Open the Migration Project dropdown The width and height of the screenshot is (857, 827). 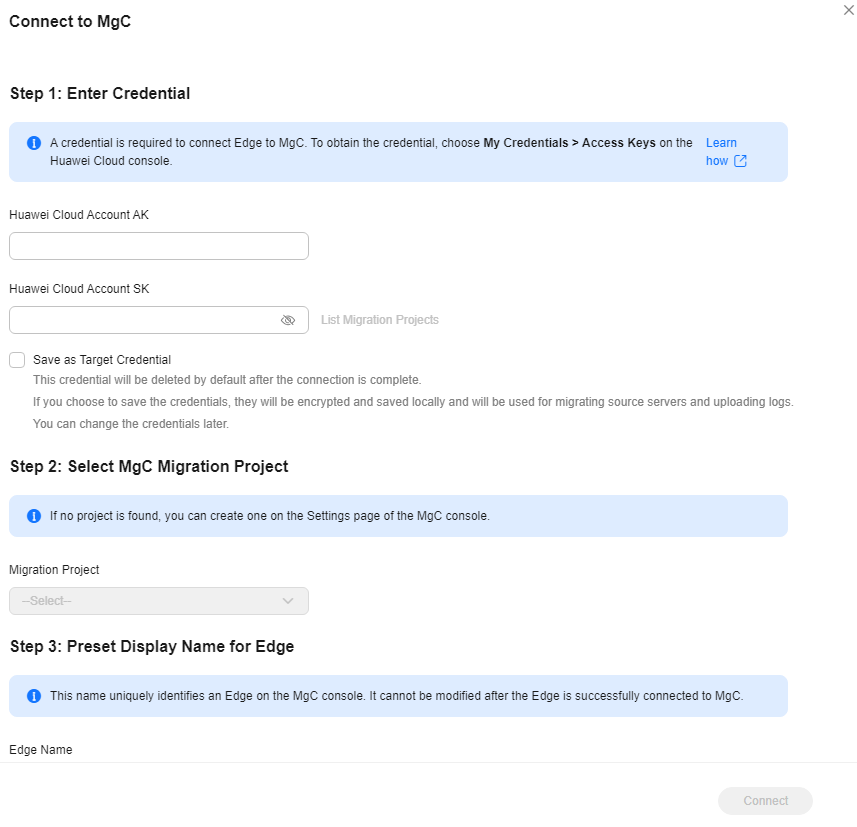159,601
